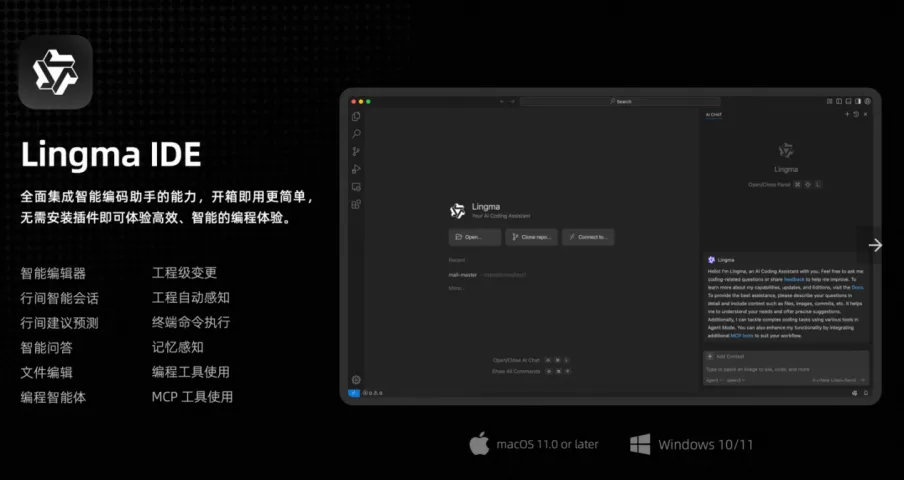
Task: Click the Add Context label
Action: tap(730, 357)
